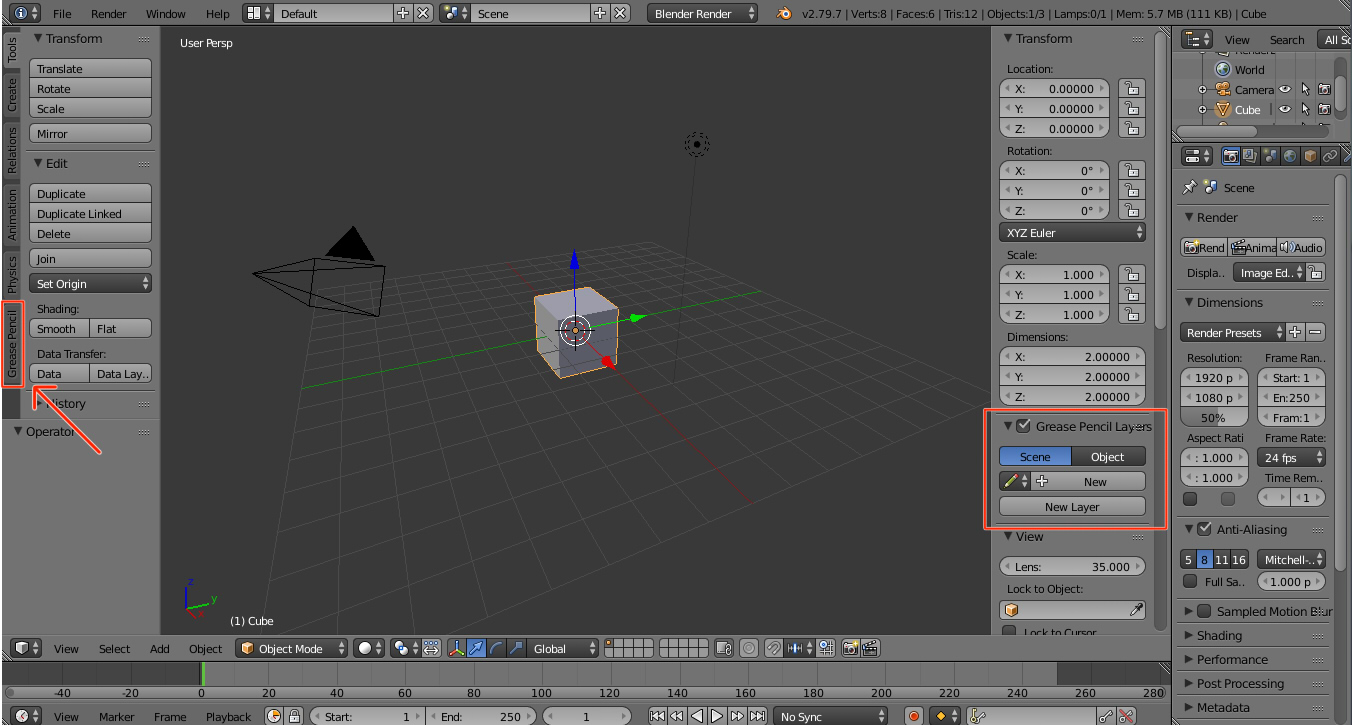Toggle Camera visibility eye in outliner

[x=1285, y=89]
